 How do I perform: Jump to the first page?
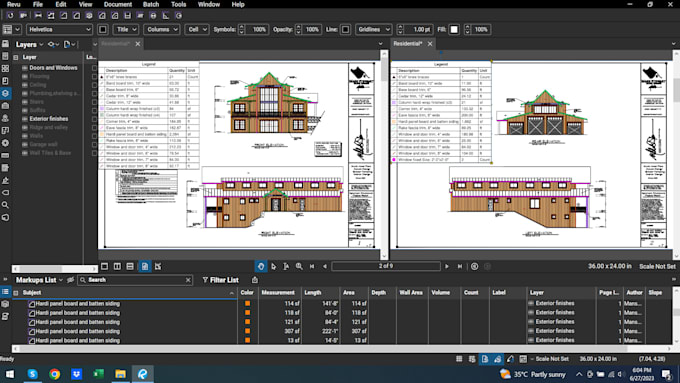click(x=312, y=266)
